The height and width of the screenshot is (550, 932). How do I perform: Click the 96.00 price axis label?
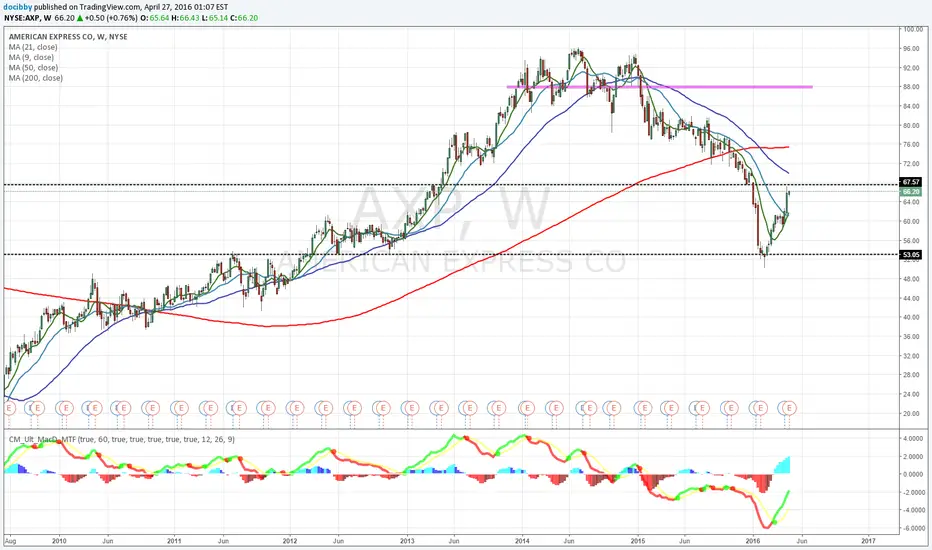911,49
